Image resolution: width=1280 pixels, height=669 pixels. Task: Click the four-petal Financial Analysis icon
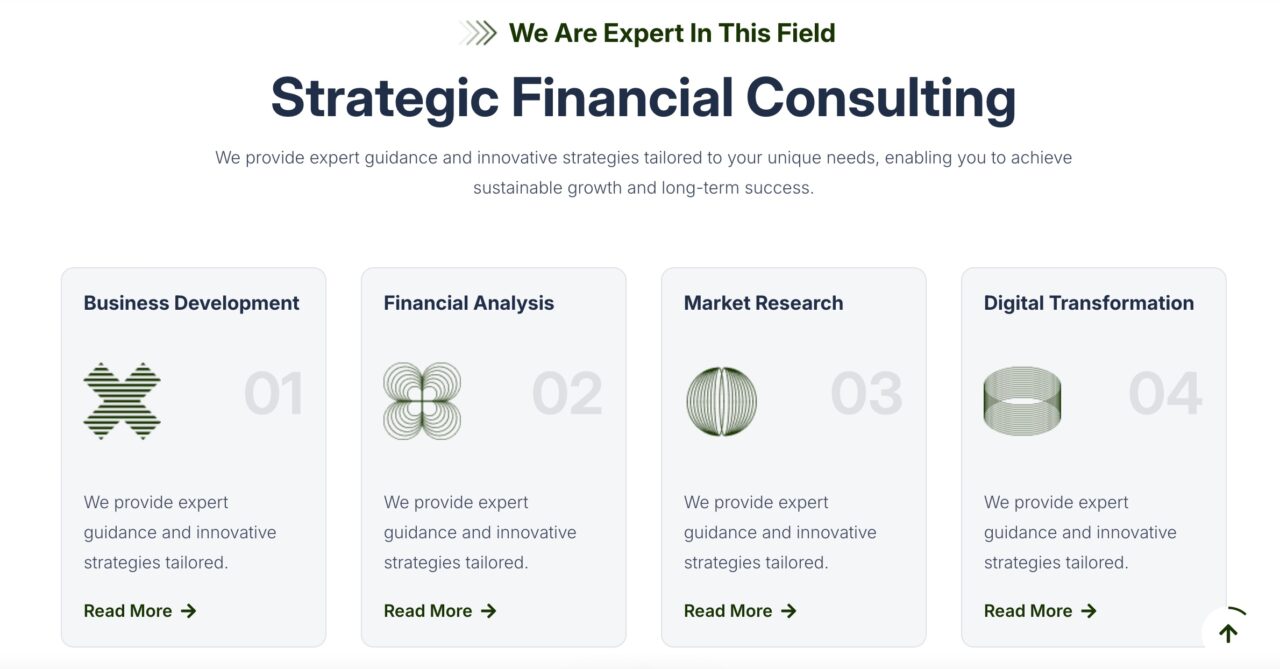point(422,401)
